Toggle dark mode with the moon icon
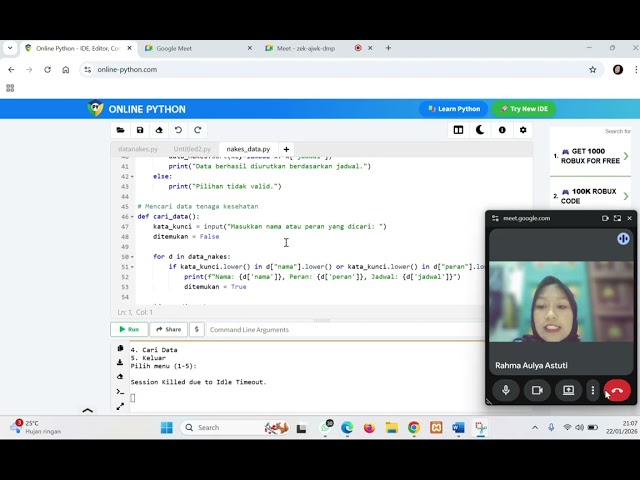Image resolution: width=640 pixels, height=480 pixels. point(480,130)
